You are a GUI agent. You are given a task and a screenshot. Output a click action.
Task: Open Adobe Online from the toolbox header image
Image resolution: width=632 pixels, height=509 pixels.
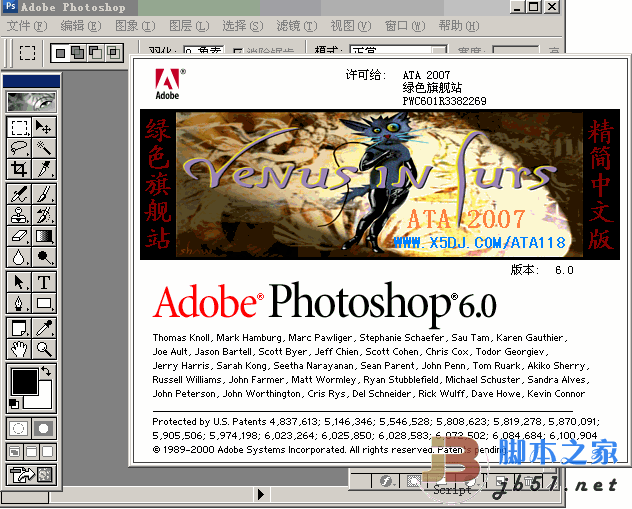(31, 101)
